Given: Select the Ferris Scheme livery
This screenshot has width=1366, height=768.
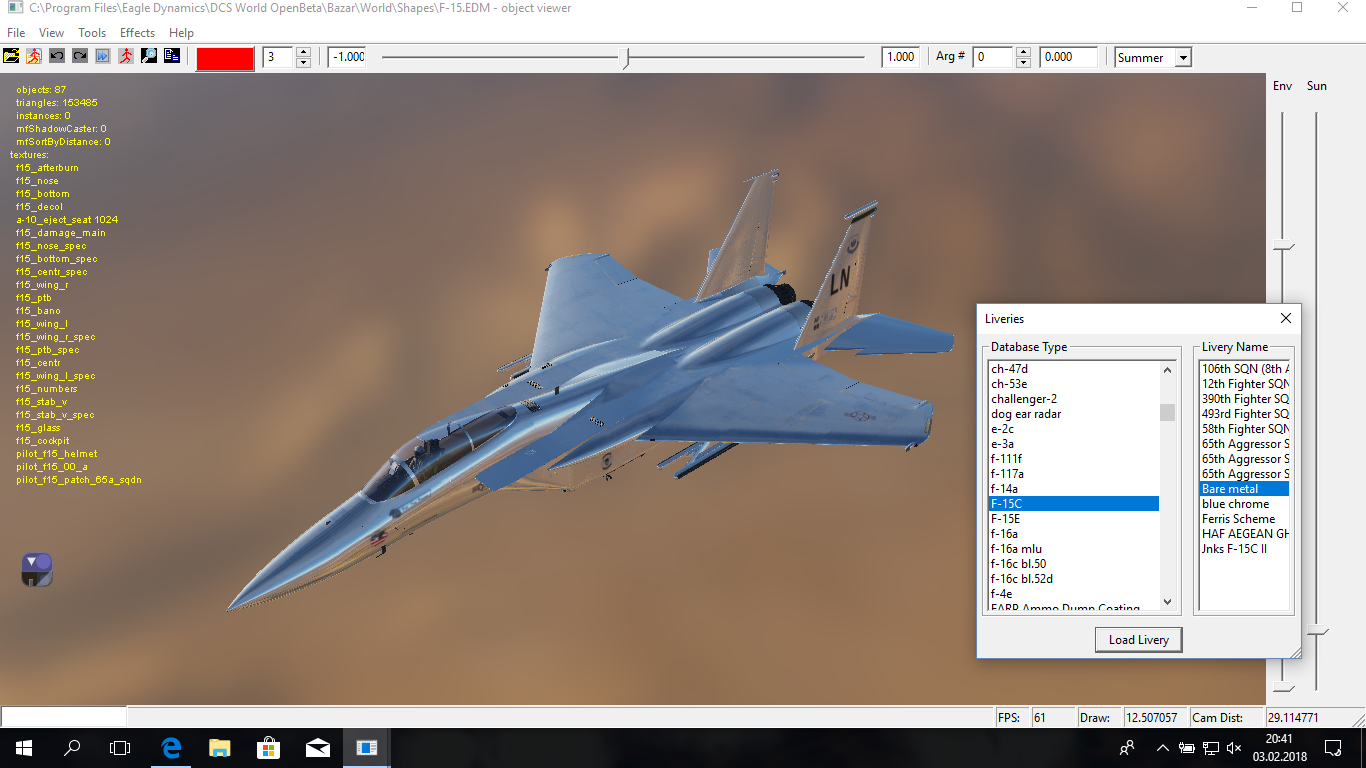Looking at the screenshot, I should click(x=1244, y=519).
